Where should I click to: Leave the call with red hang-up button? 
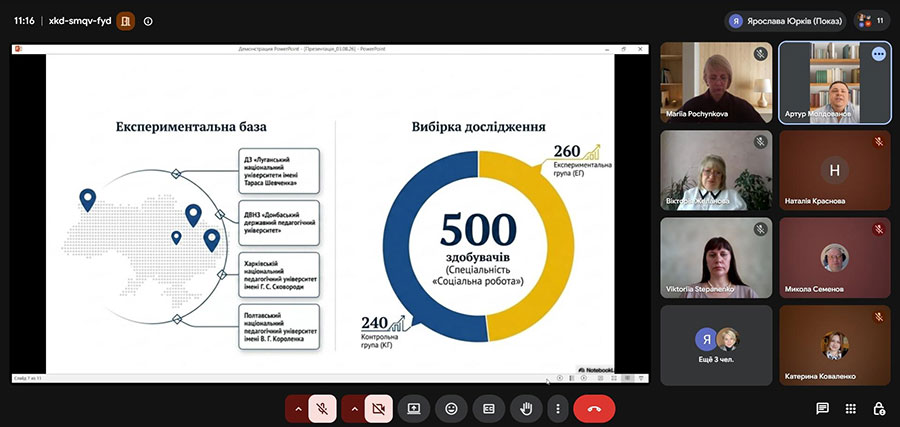click(594, 409)
